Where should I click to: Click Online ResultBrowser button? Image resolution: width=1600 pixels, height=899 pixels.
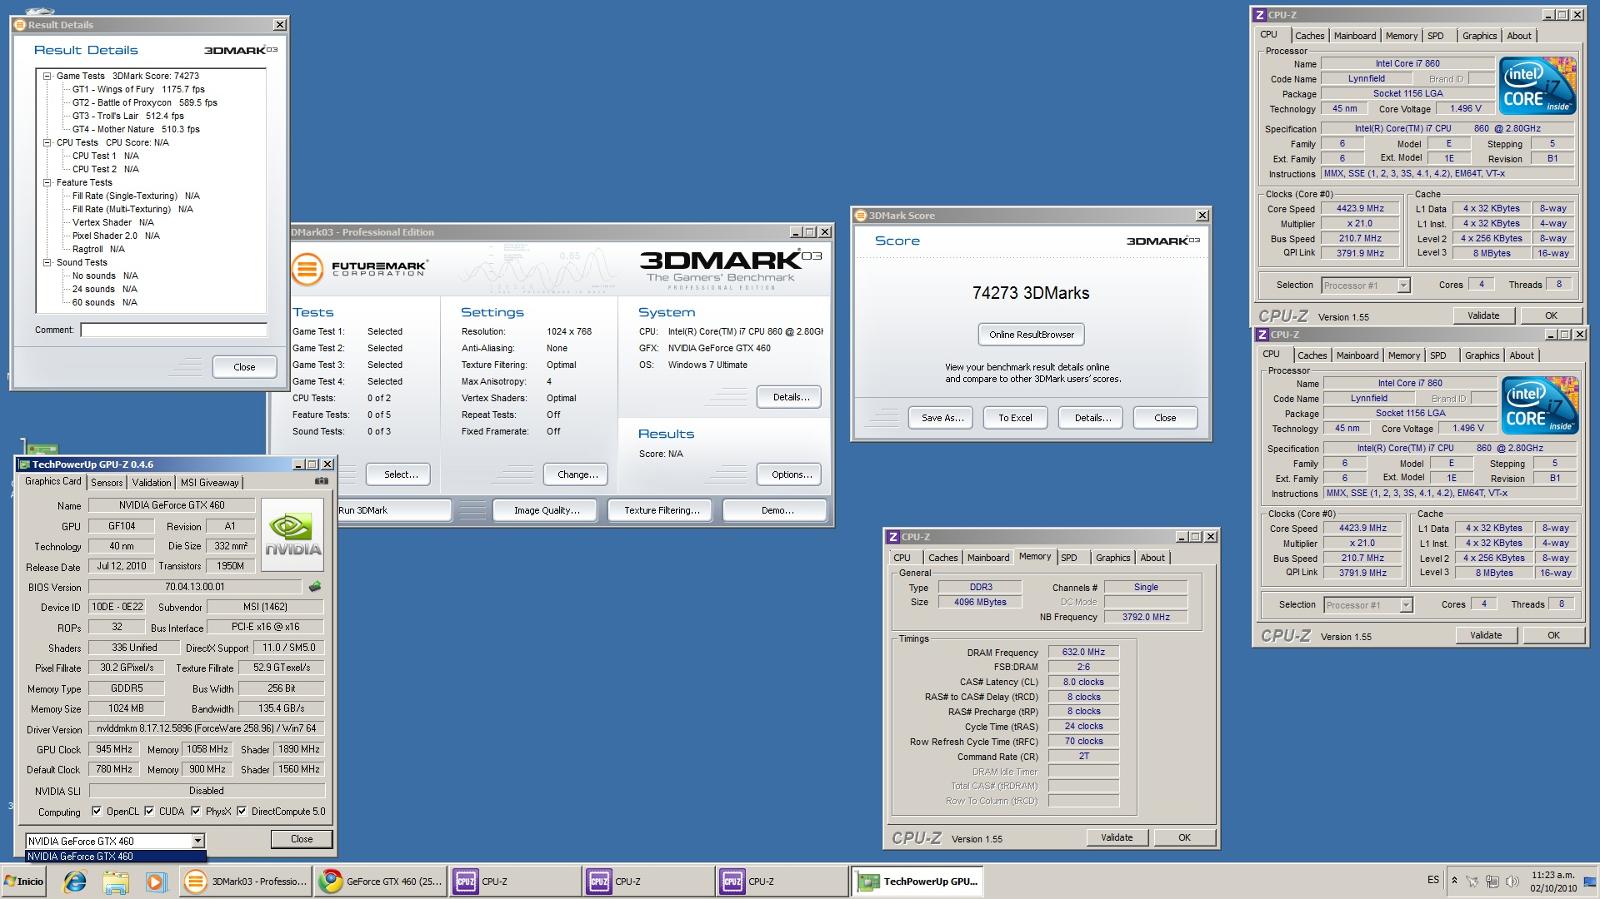point(1031,335)
